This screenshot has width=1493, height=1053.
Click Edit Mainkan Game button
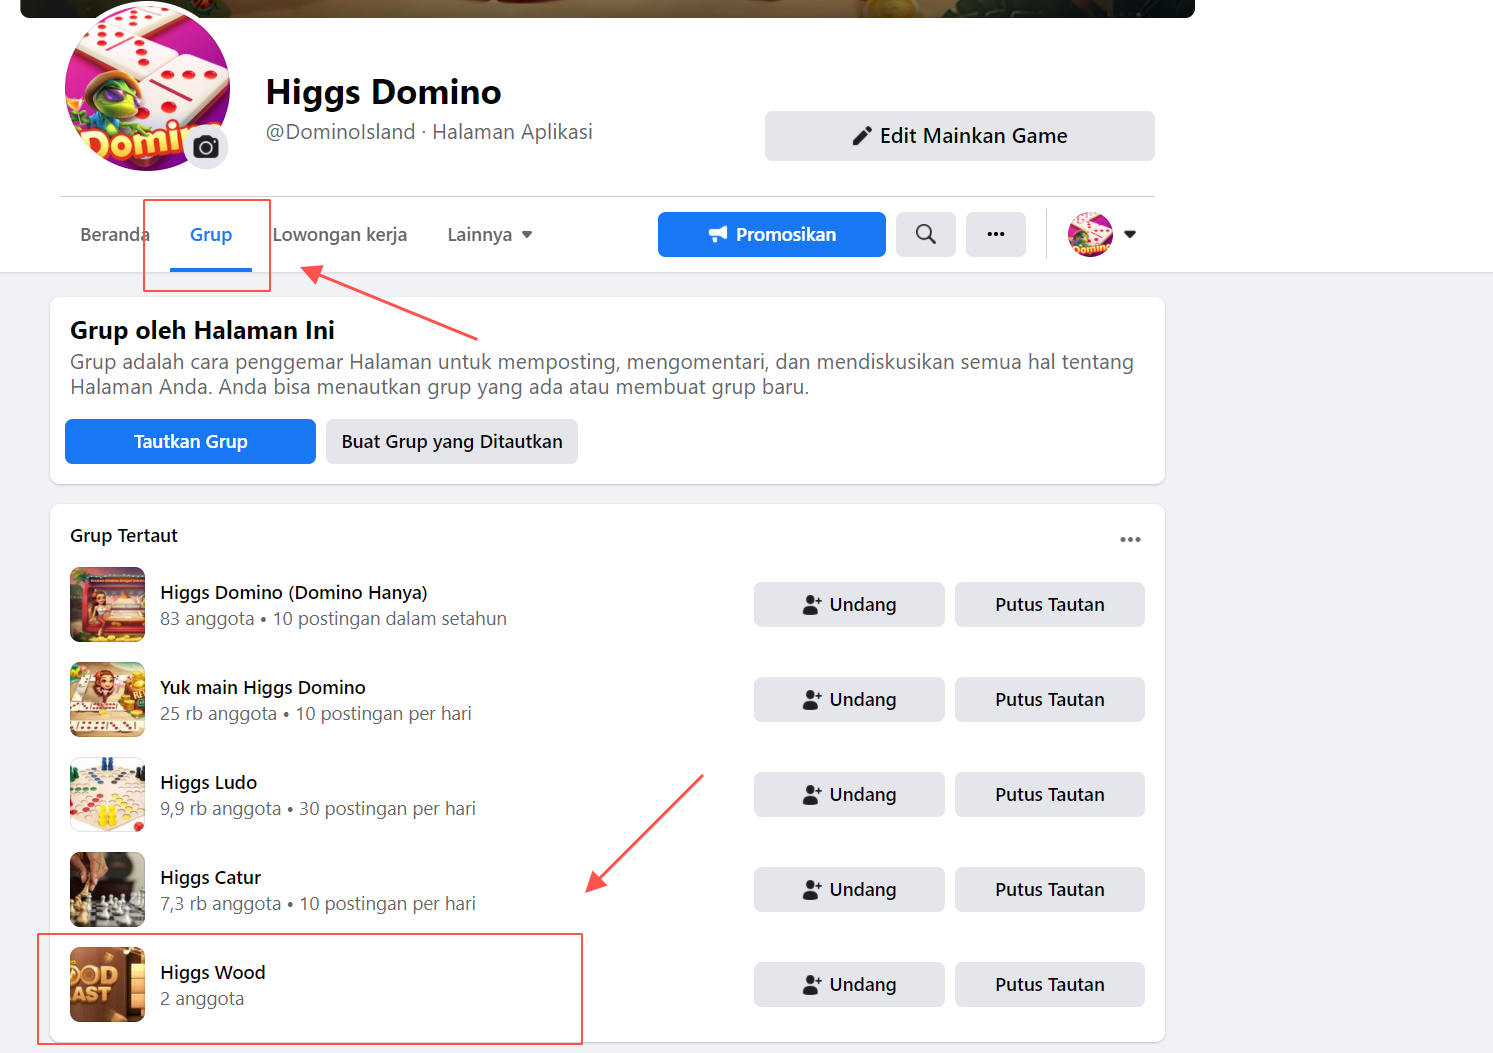tap(960, 136)
